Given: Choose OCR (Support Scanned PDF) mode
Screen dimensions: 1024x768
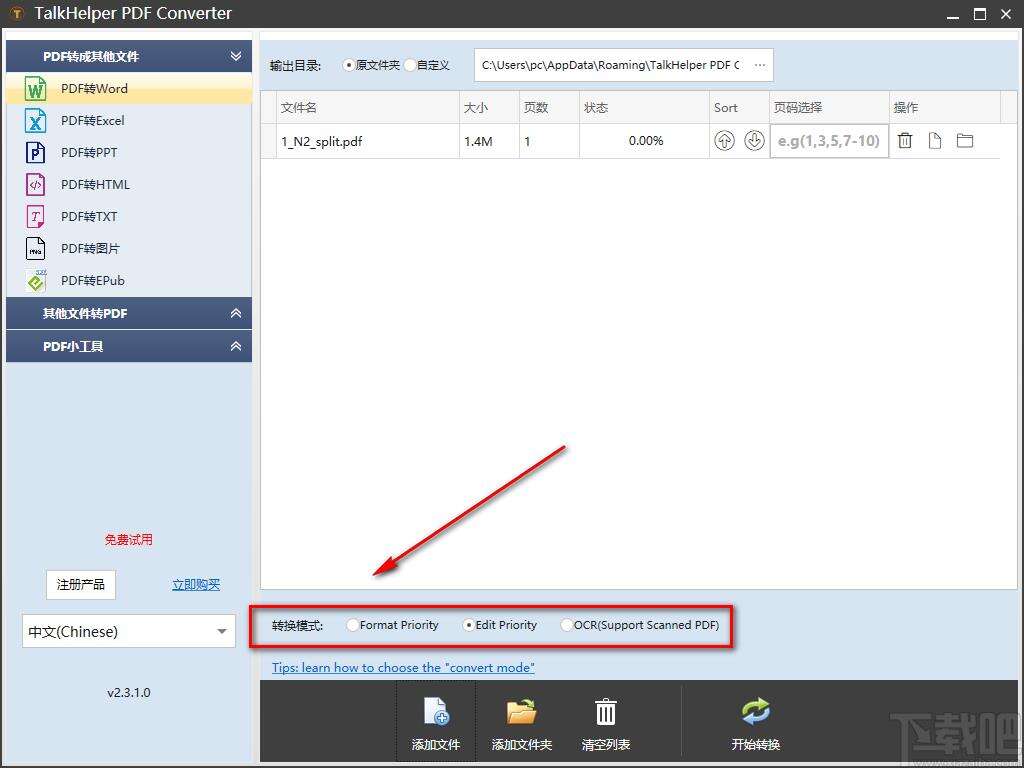Looking at the screenshot, I should pos(640,625).
